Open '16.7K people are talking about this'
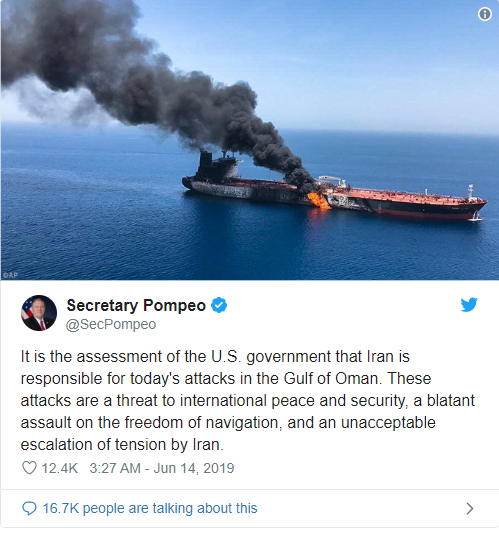This screenshot has height=533, width=499. click(x=150, y=509)
